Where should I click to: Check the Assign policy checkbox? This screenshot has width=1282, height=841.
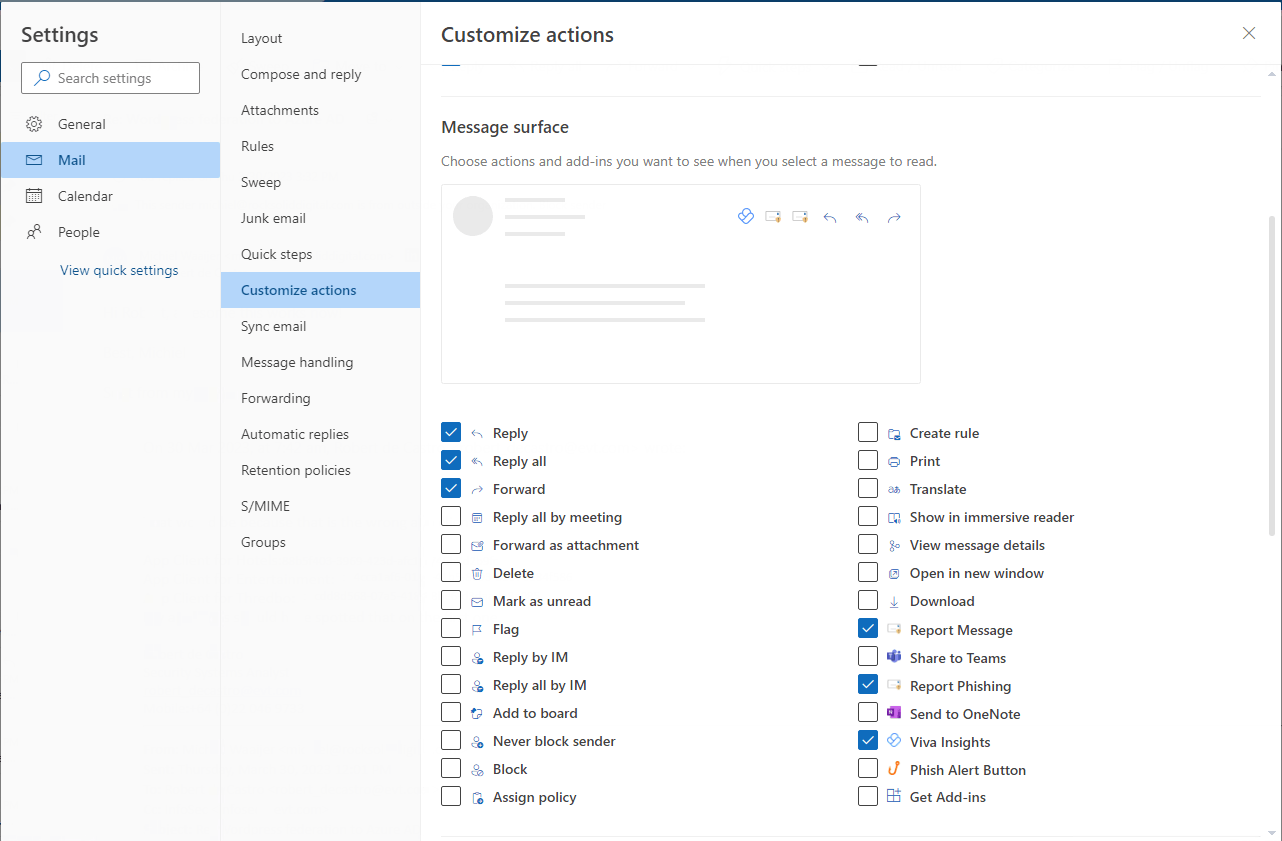click(x=451, y=796)
